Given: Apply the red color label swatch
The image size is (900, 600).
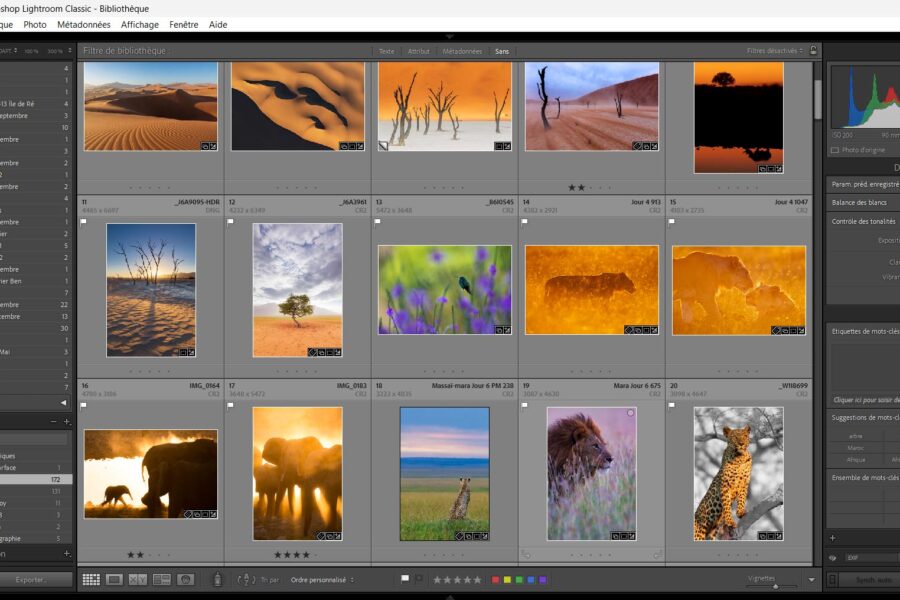Looking at the screenshot, I should pos(495,579).
